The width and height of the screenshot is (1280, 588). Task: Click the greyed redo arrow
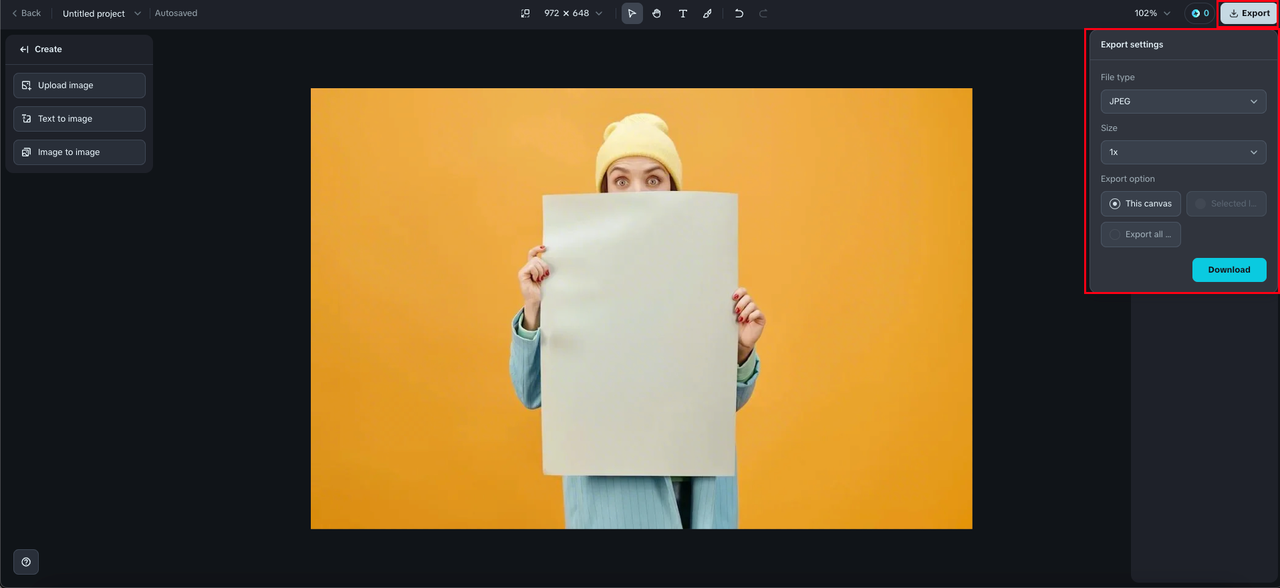(764, 13)
